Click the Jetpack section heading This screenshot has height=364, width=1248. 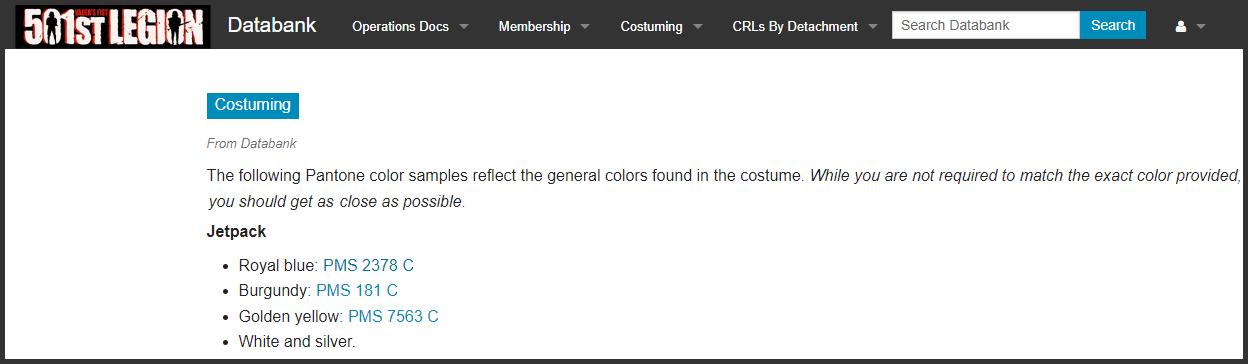pos(236,232)
